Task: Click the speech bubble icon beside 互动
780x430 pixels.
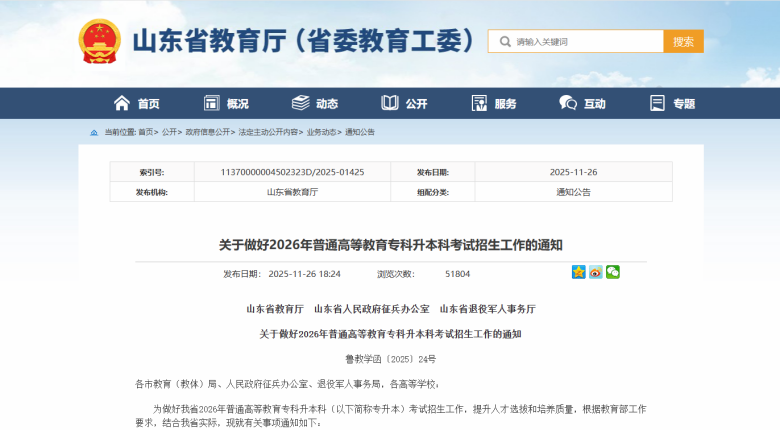Action: pos(568,103)
